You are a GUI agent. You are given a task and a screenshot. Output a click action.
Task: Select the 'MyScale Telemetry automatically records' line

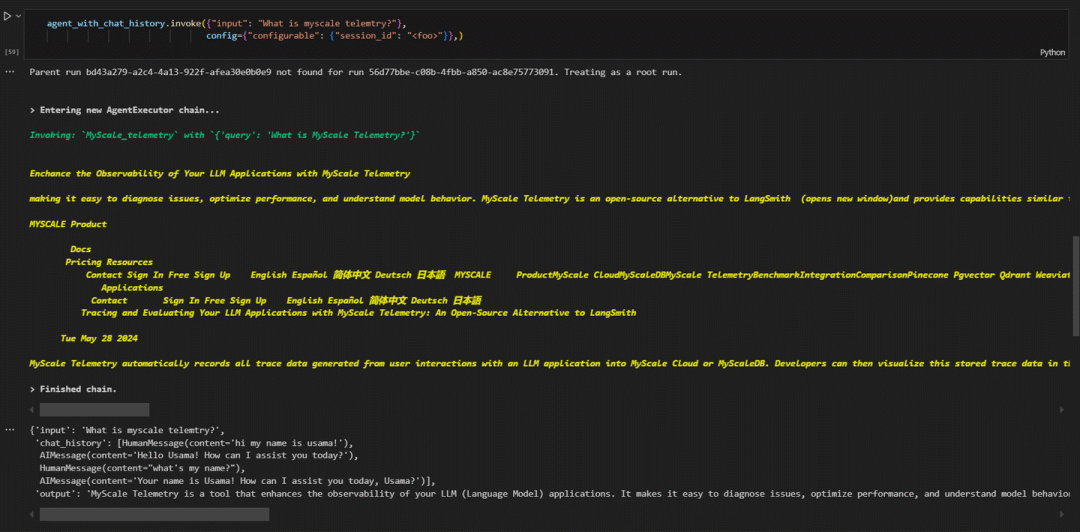point(550,363)
